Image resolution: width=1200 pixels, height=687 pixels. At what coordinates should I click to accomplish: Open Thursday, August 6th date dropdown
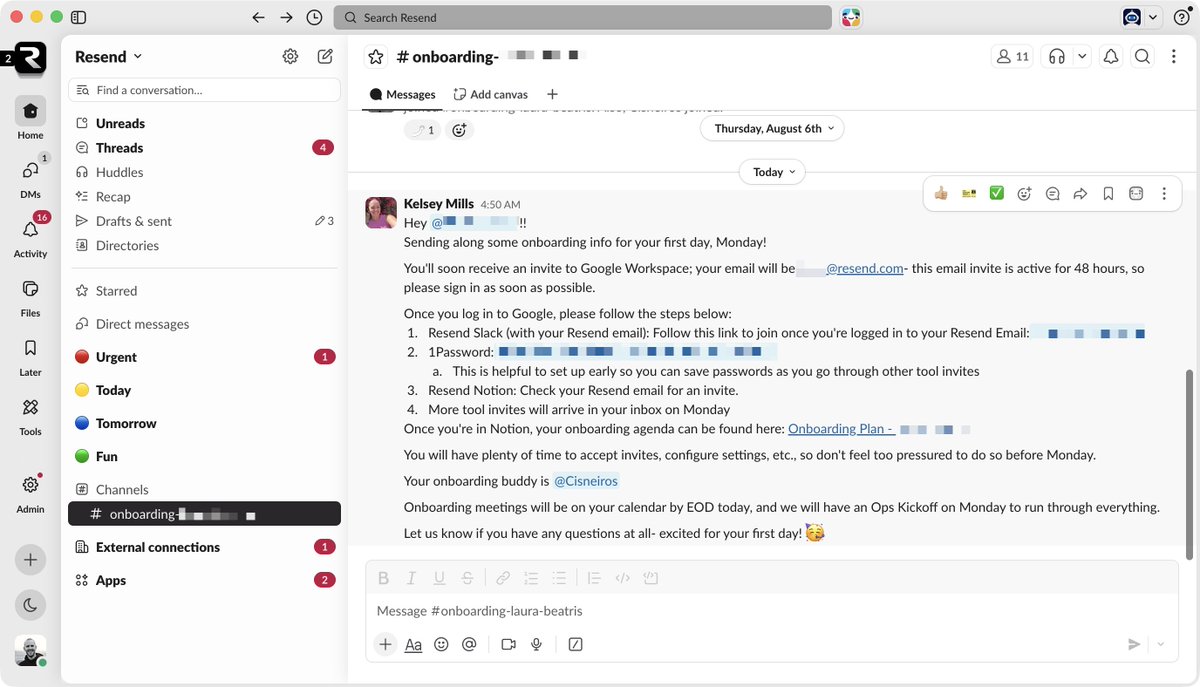[x=772, y=128]
